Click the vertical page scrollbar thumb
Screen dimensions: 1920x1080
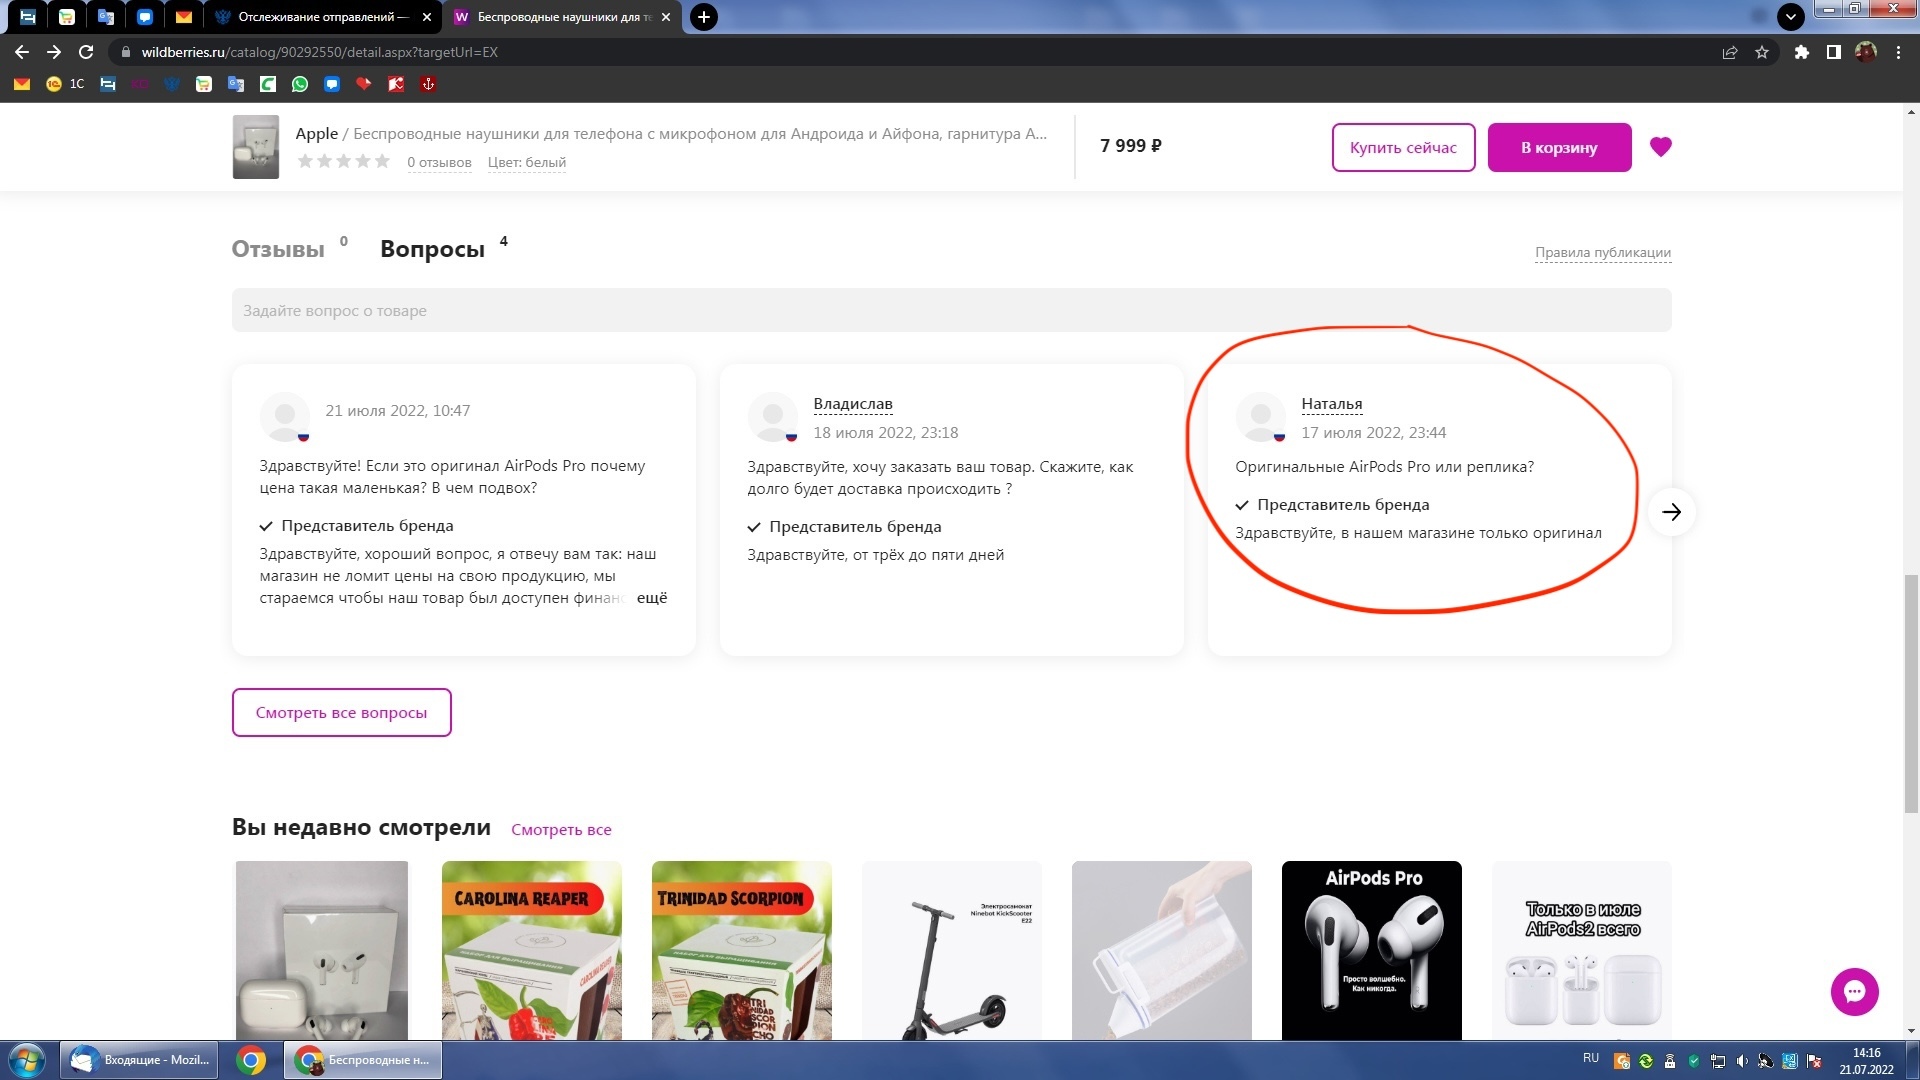pos(1911,693)
